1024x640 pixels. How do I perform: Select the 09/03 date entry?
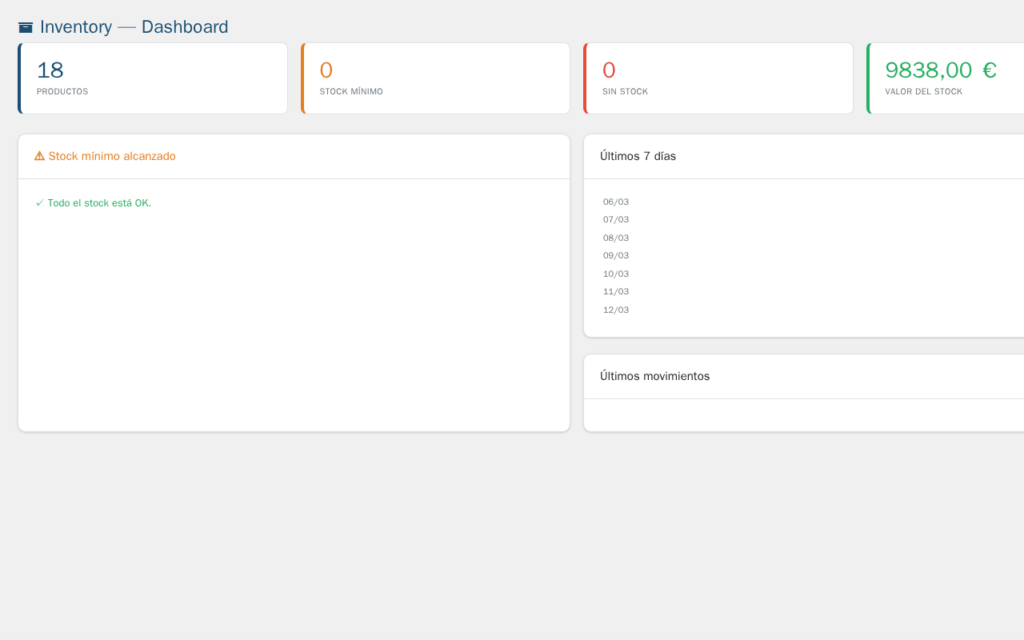616,255
